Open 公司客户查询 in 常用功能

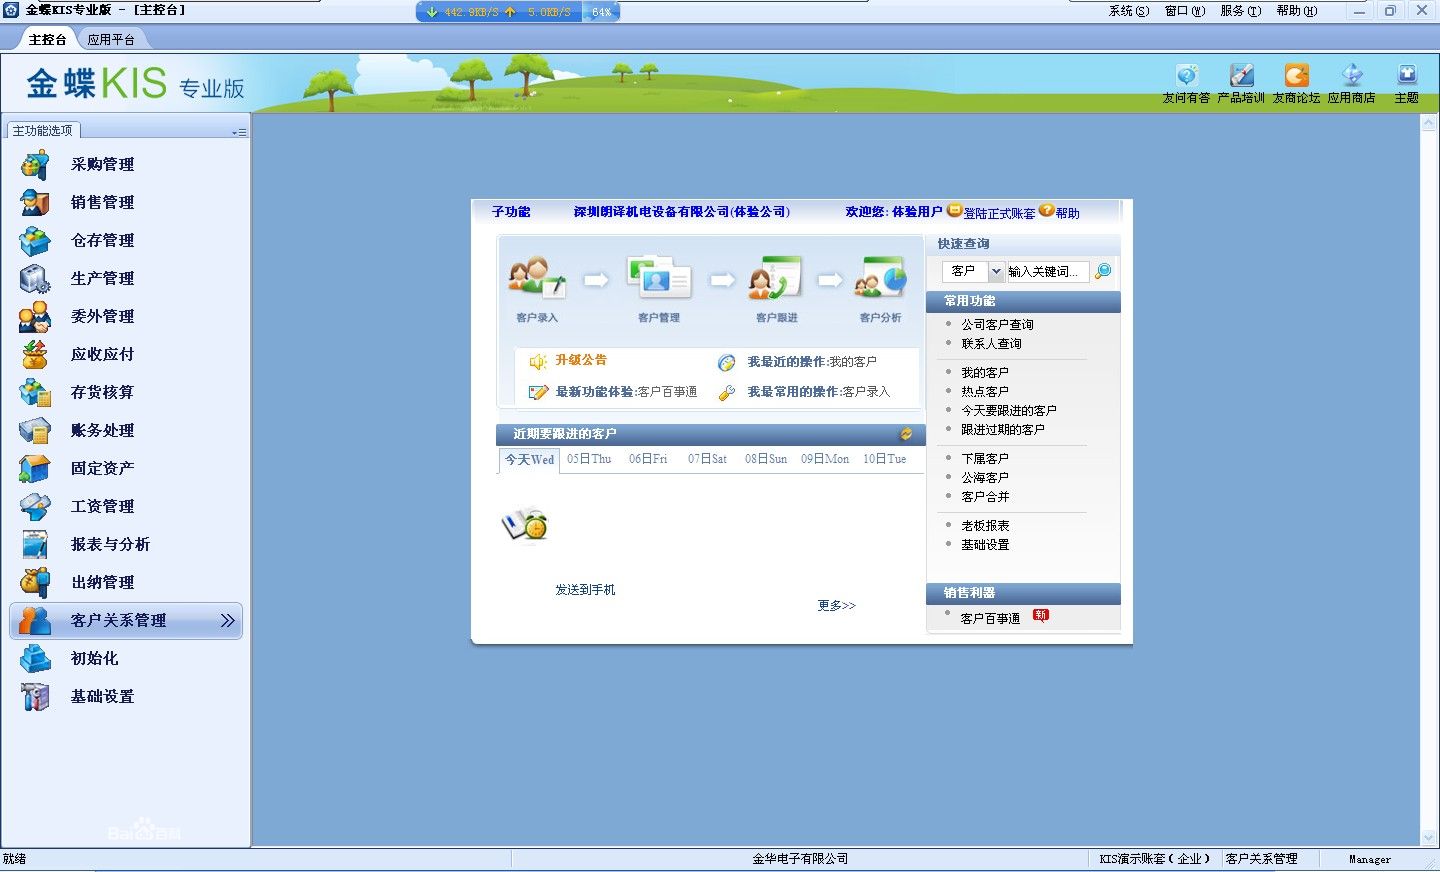(x=997, y=325)
